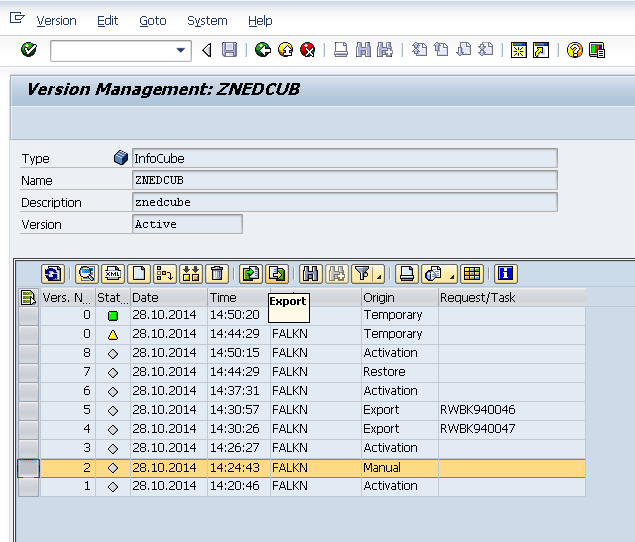
Task: Open Help via yellow question mark icon
Action: [x=574, y=50]
